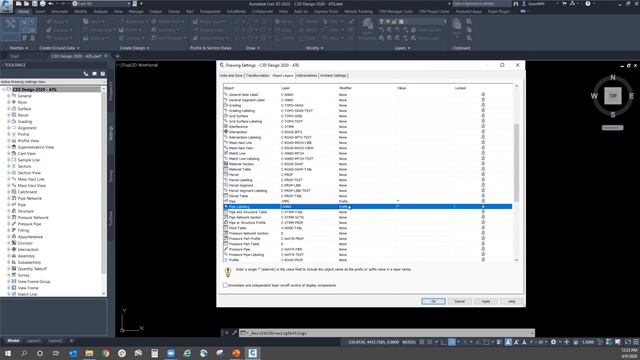Screen dimensions: 640x360
Task: Click the N compass direction on the ViewCube
Action: 613,78
